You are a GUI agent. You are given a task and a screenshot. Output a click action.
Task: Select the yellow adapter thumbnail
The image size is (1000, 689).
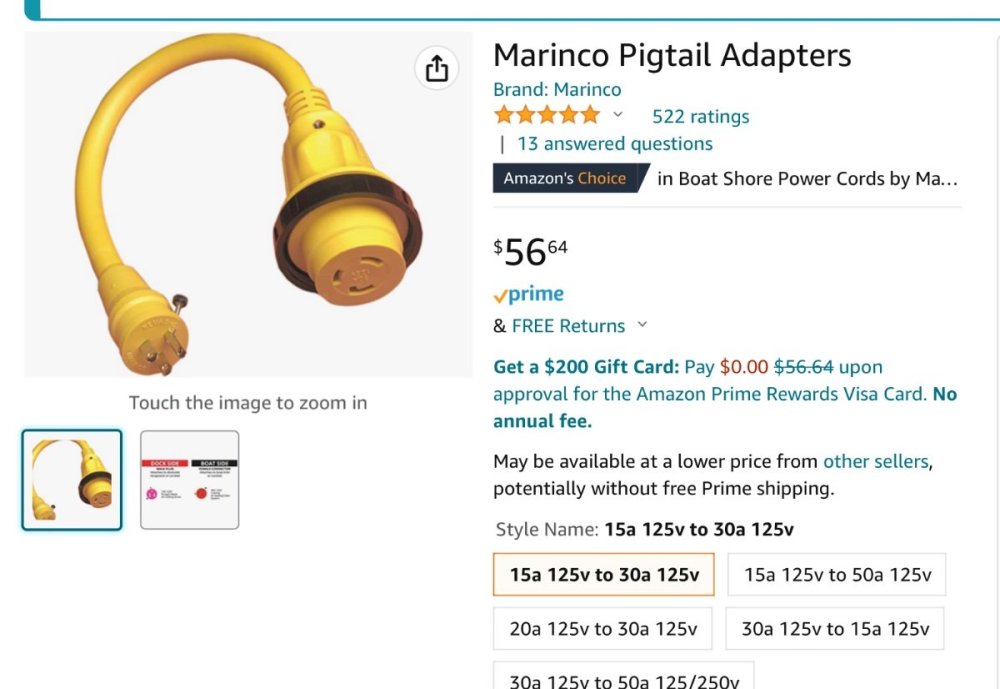[x=72, y=479]
